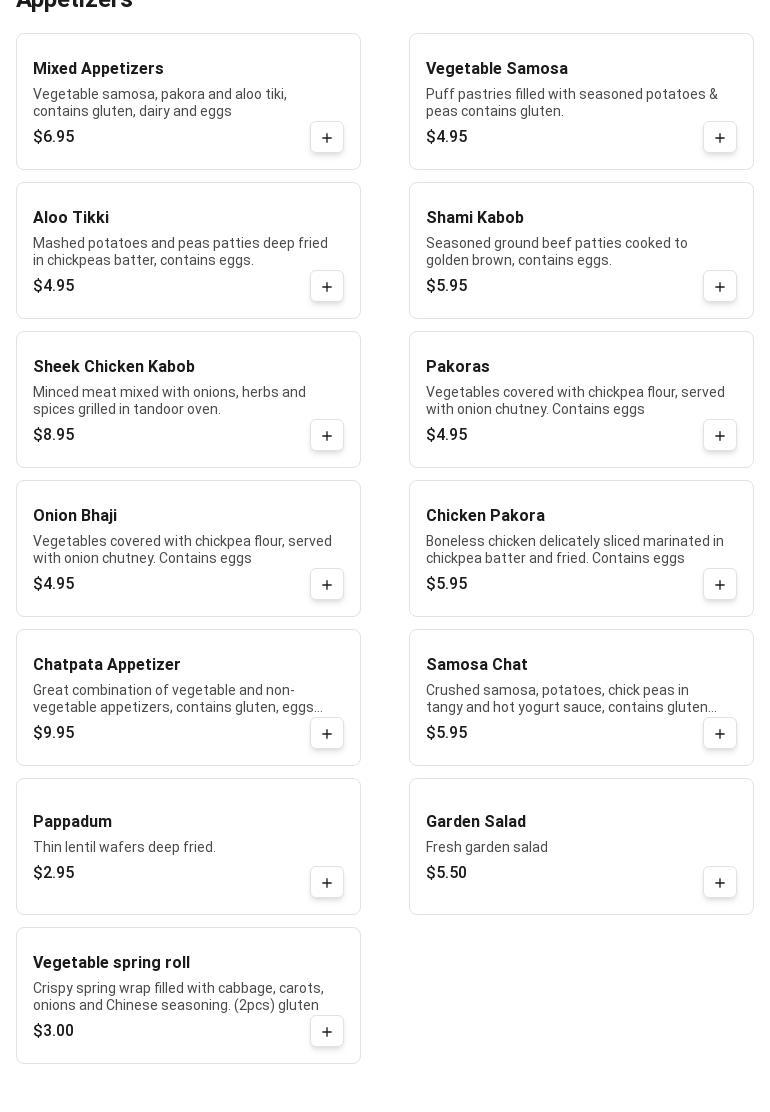Add Pappadum to the cart
This screenshot has width=770, height=1112.
tap(327, 883)
